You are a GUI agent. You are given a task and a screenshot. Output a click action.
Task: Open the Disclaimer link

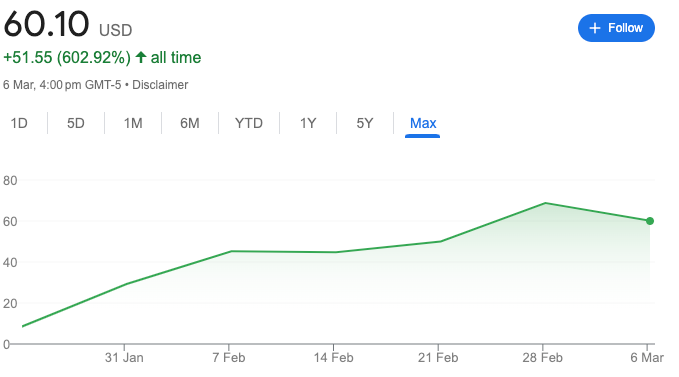tap(160, 85)
